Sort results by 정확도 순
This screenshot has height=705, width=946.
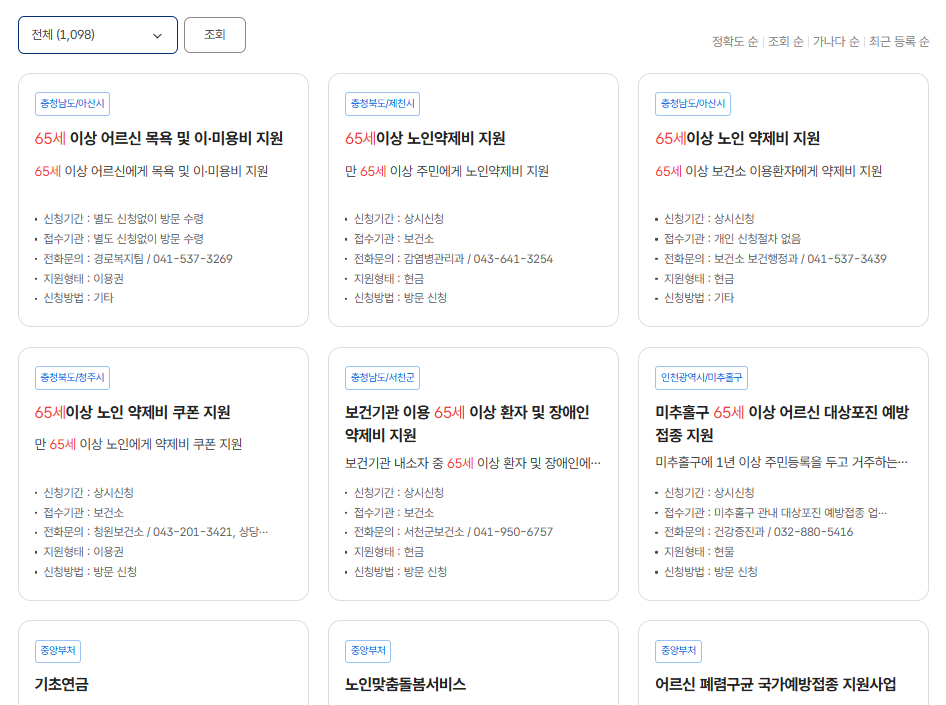pyautogui.click(x=734, y=42)
